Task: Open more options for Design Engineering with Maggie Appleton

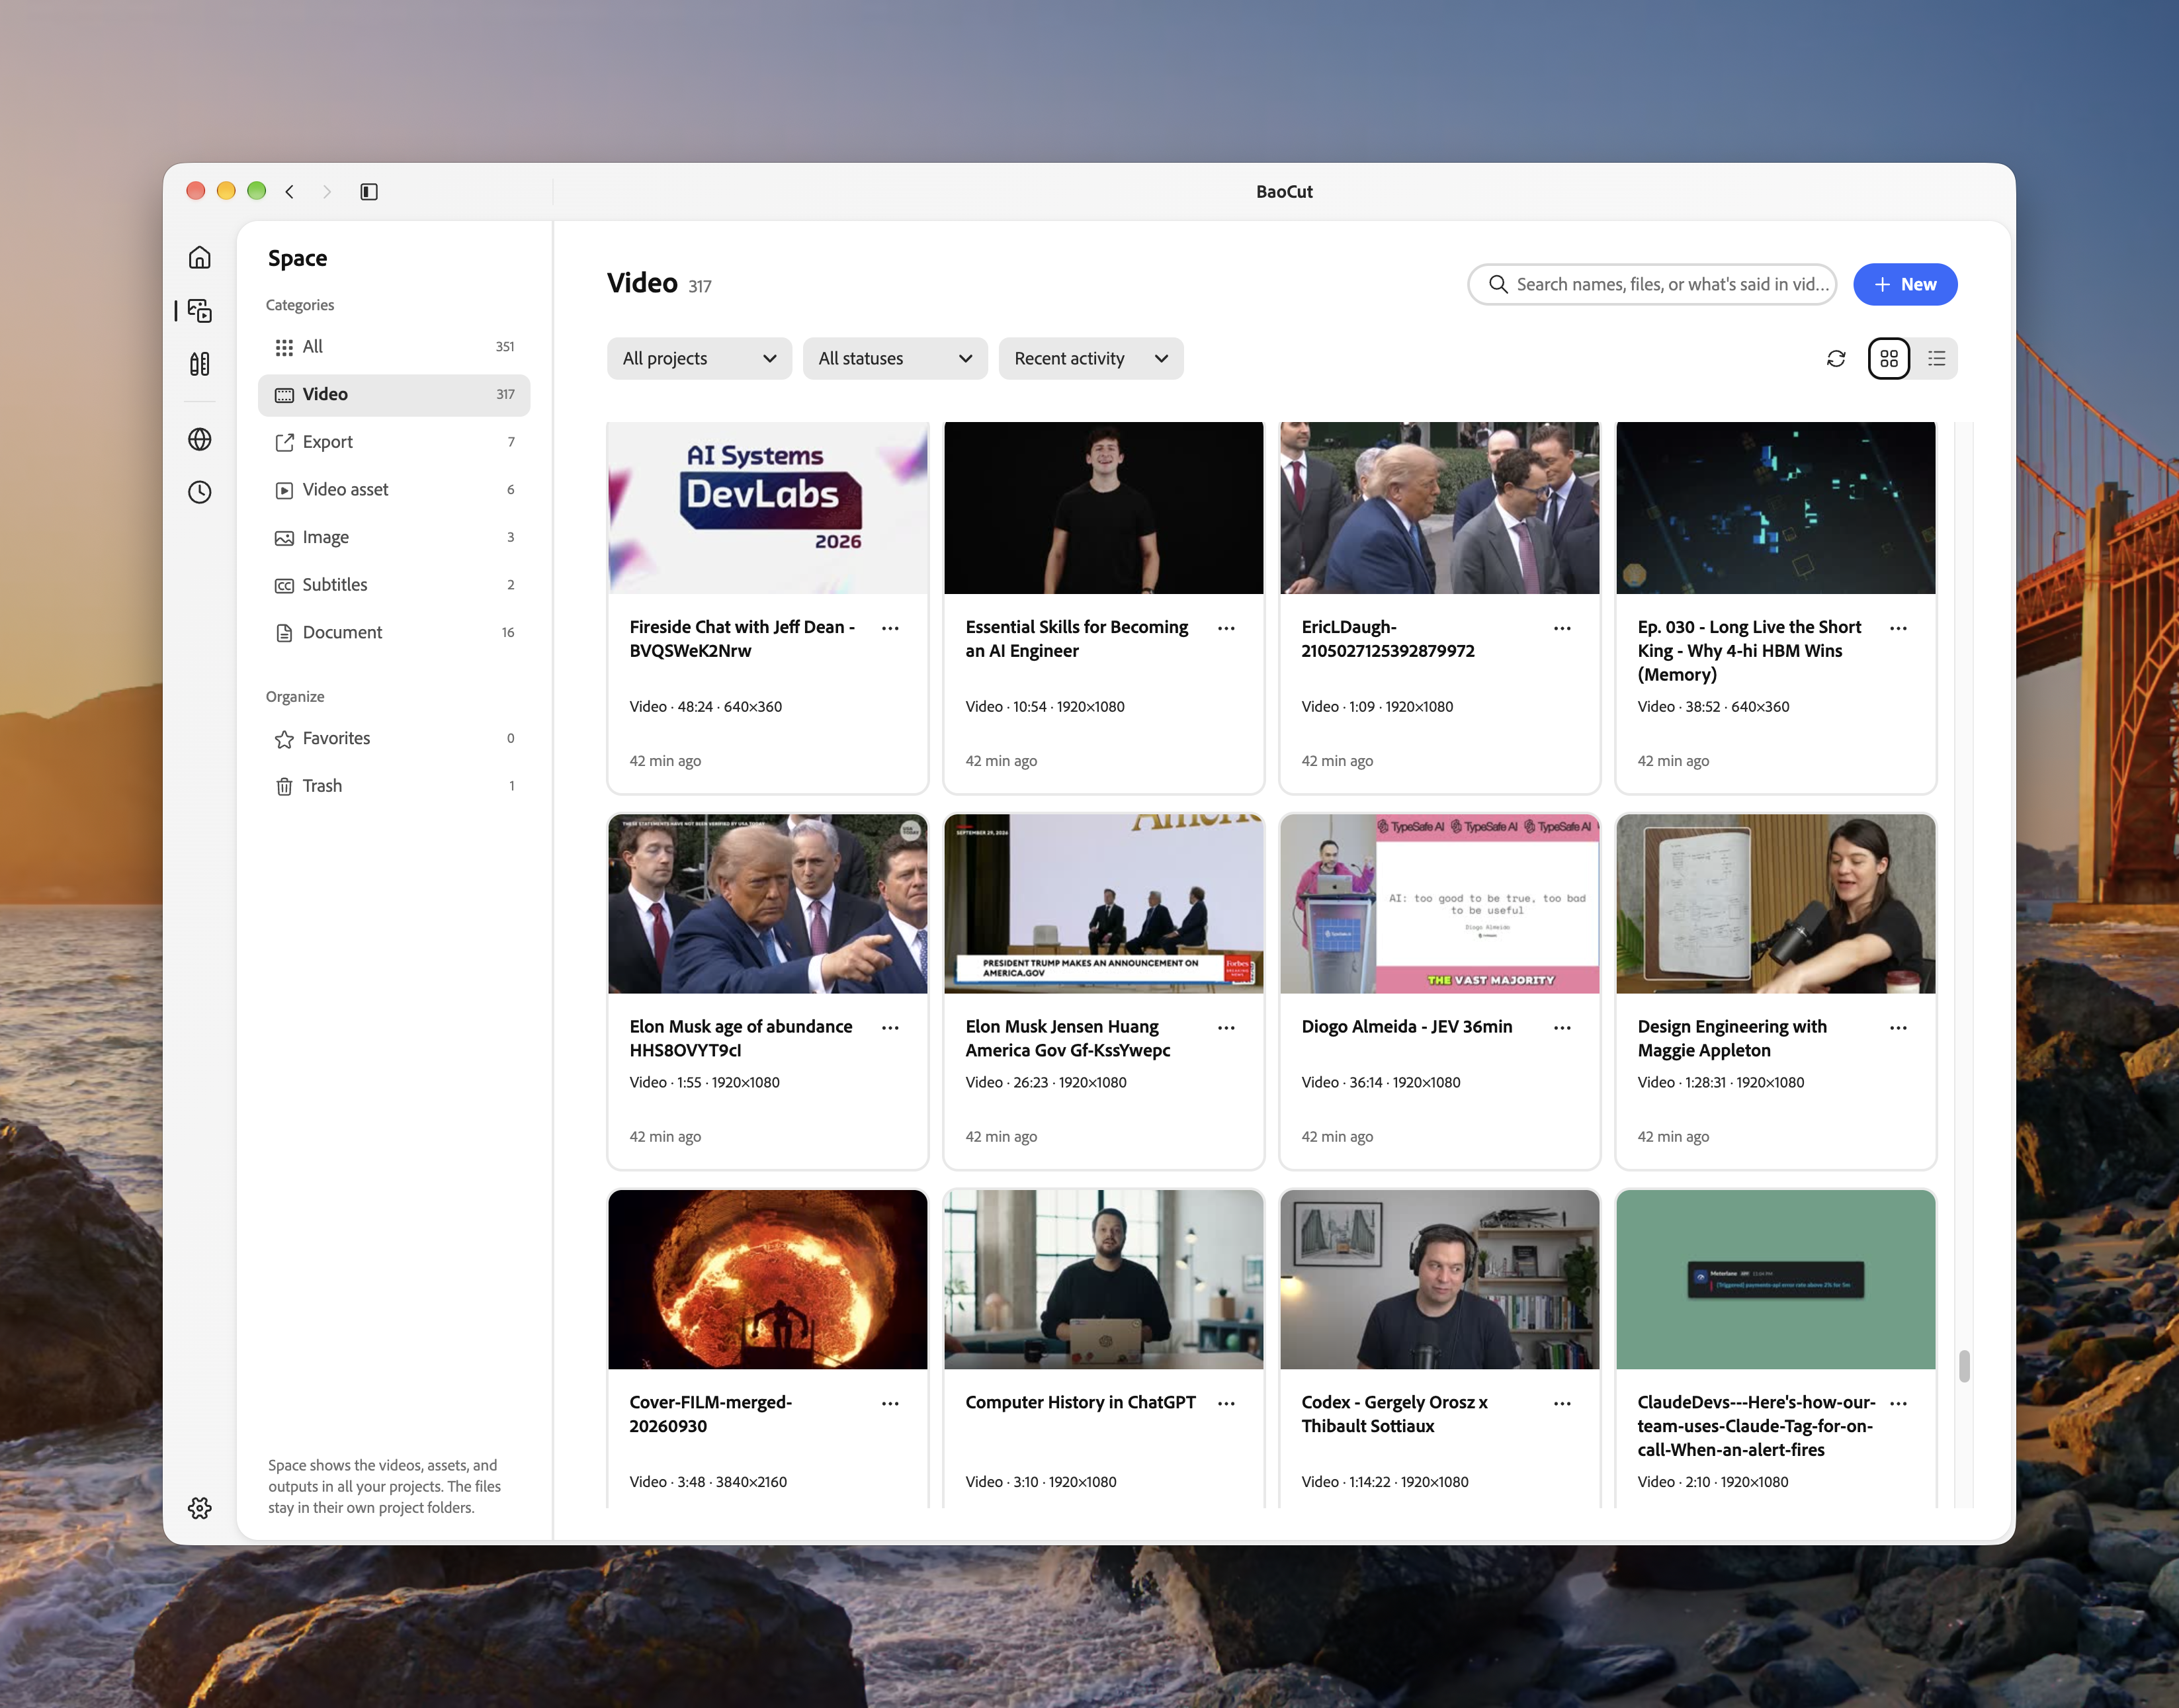Action: point(1898,1028)
